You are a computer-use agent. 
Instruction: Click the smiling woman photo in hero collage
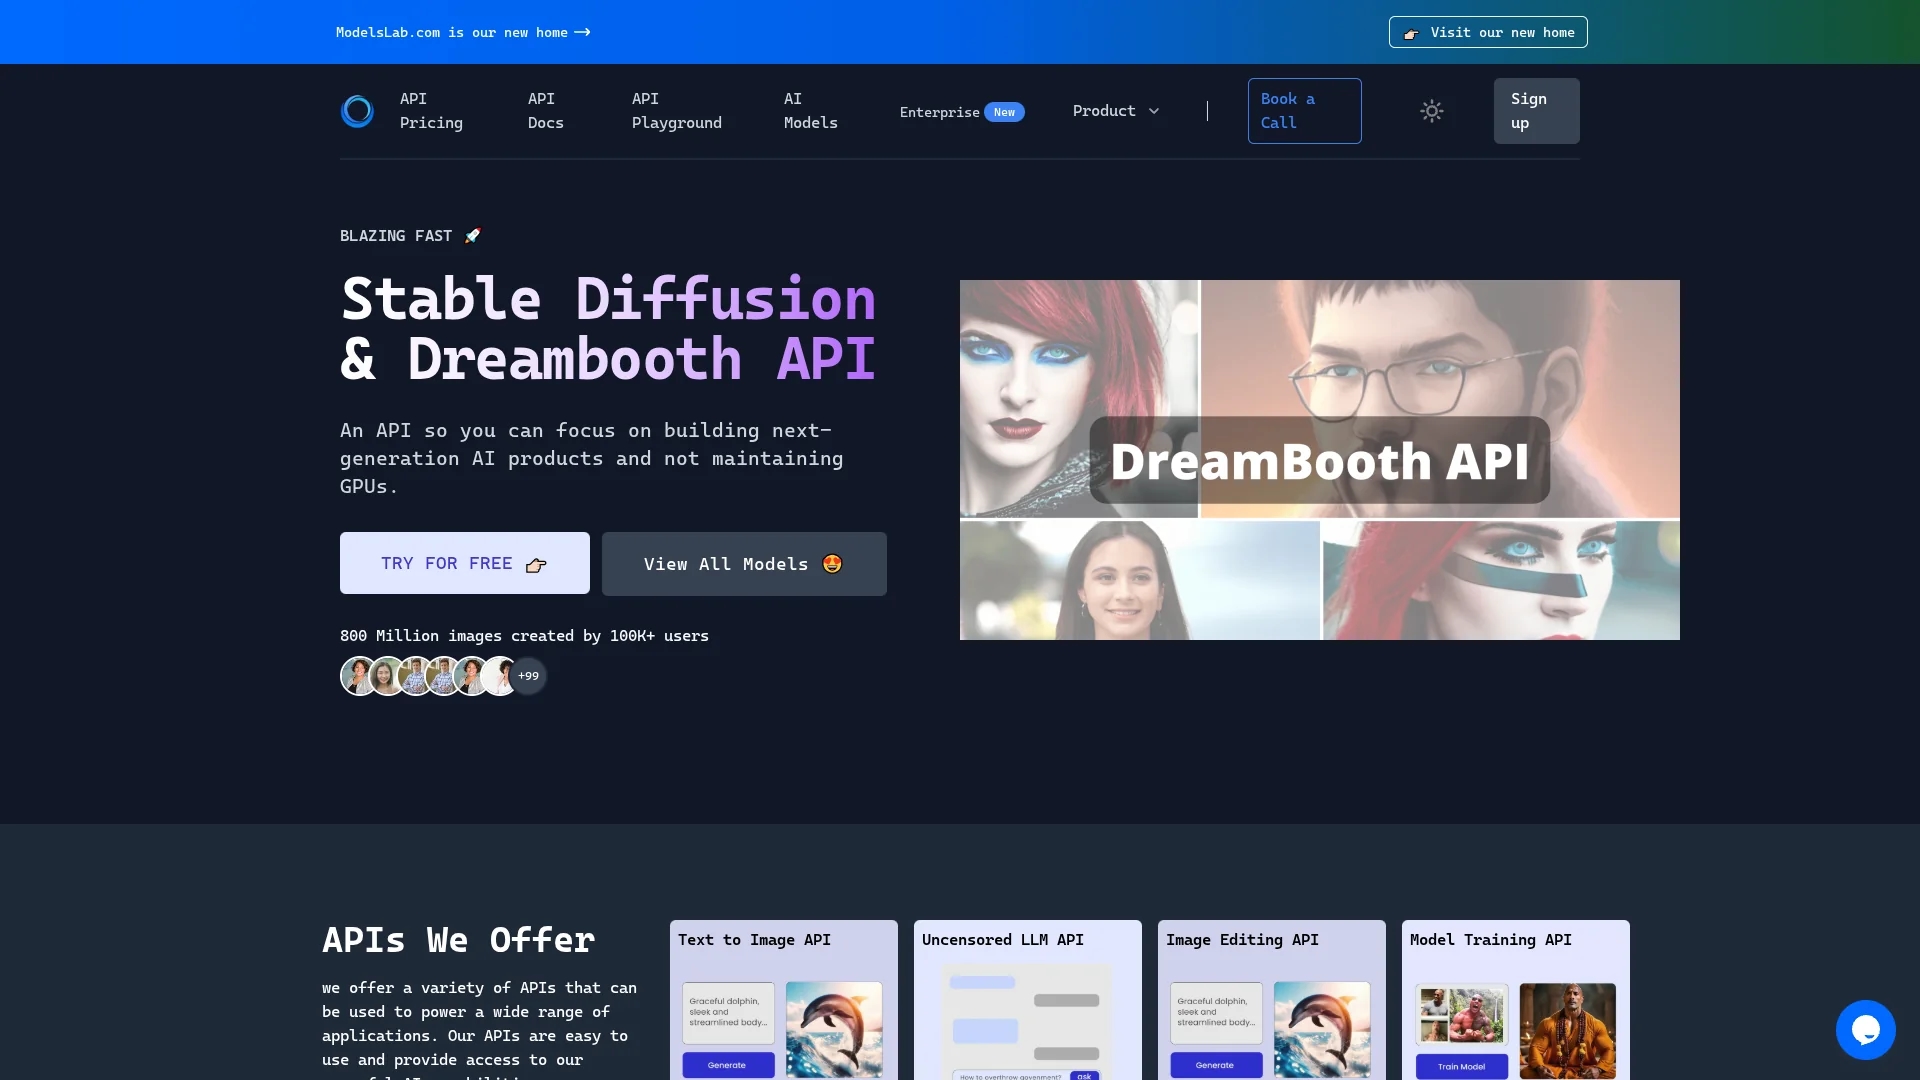click(x=1140, y=580)
